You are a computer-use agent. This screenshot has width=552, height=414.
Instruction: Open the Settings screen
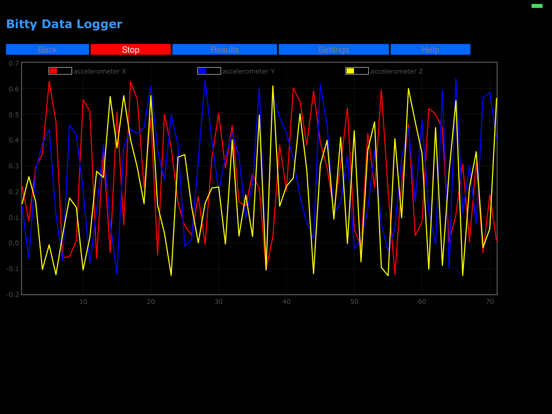(x=334, y=50)
